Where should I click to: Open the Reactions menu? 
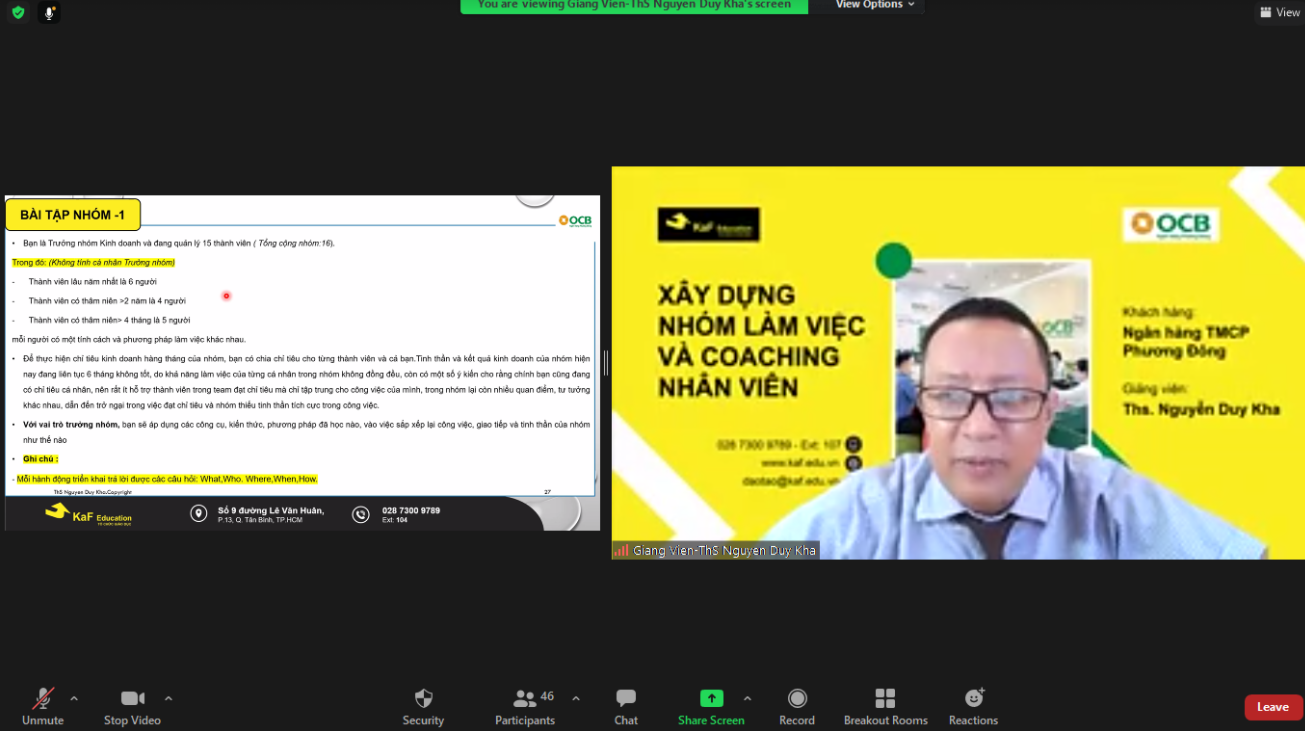(x=973, y=706)
